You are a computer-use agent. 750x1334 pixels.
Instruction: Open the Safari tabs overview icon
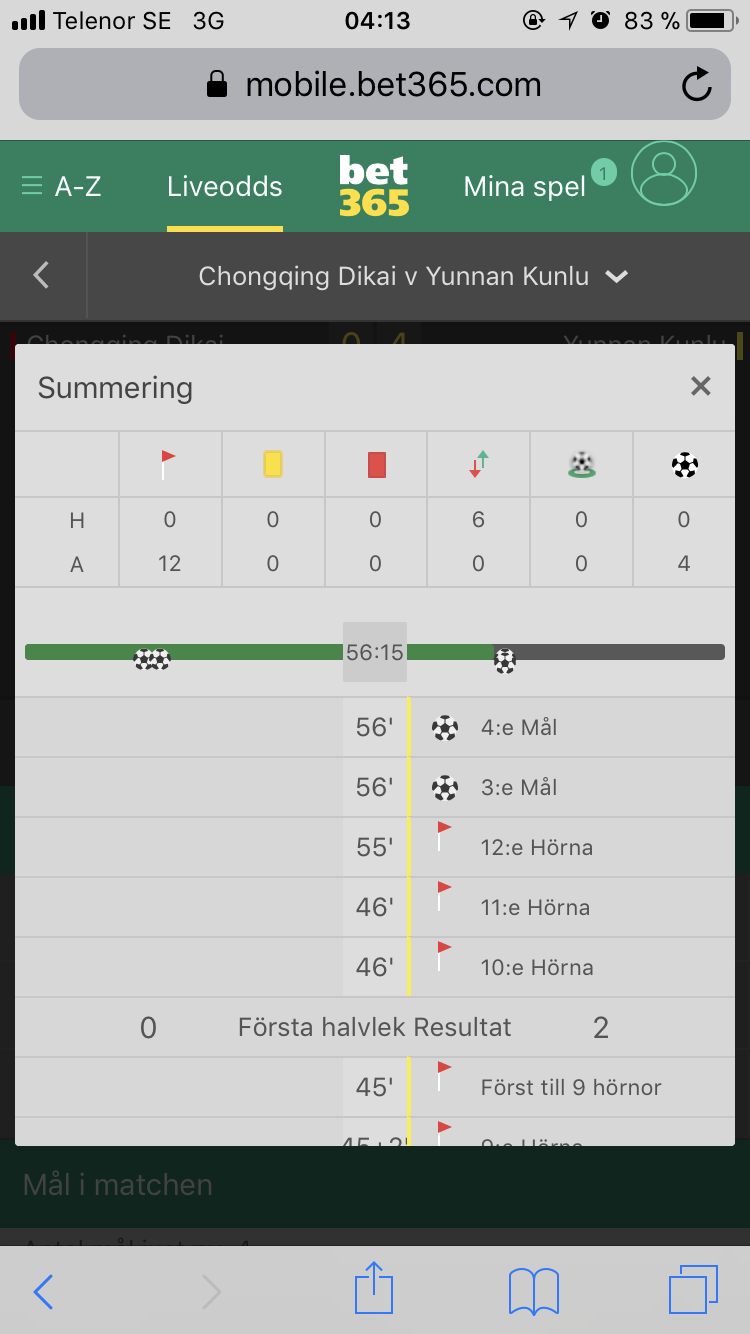[x=694, y=1290]
